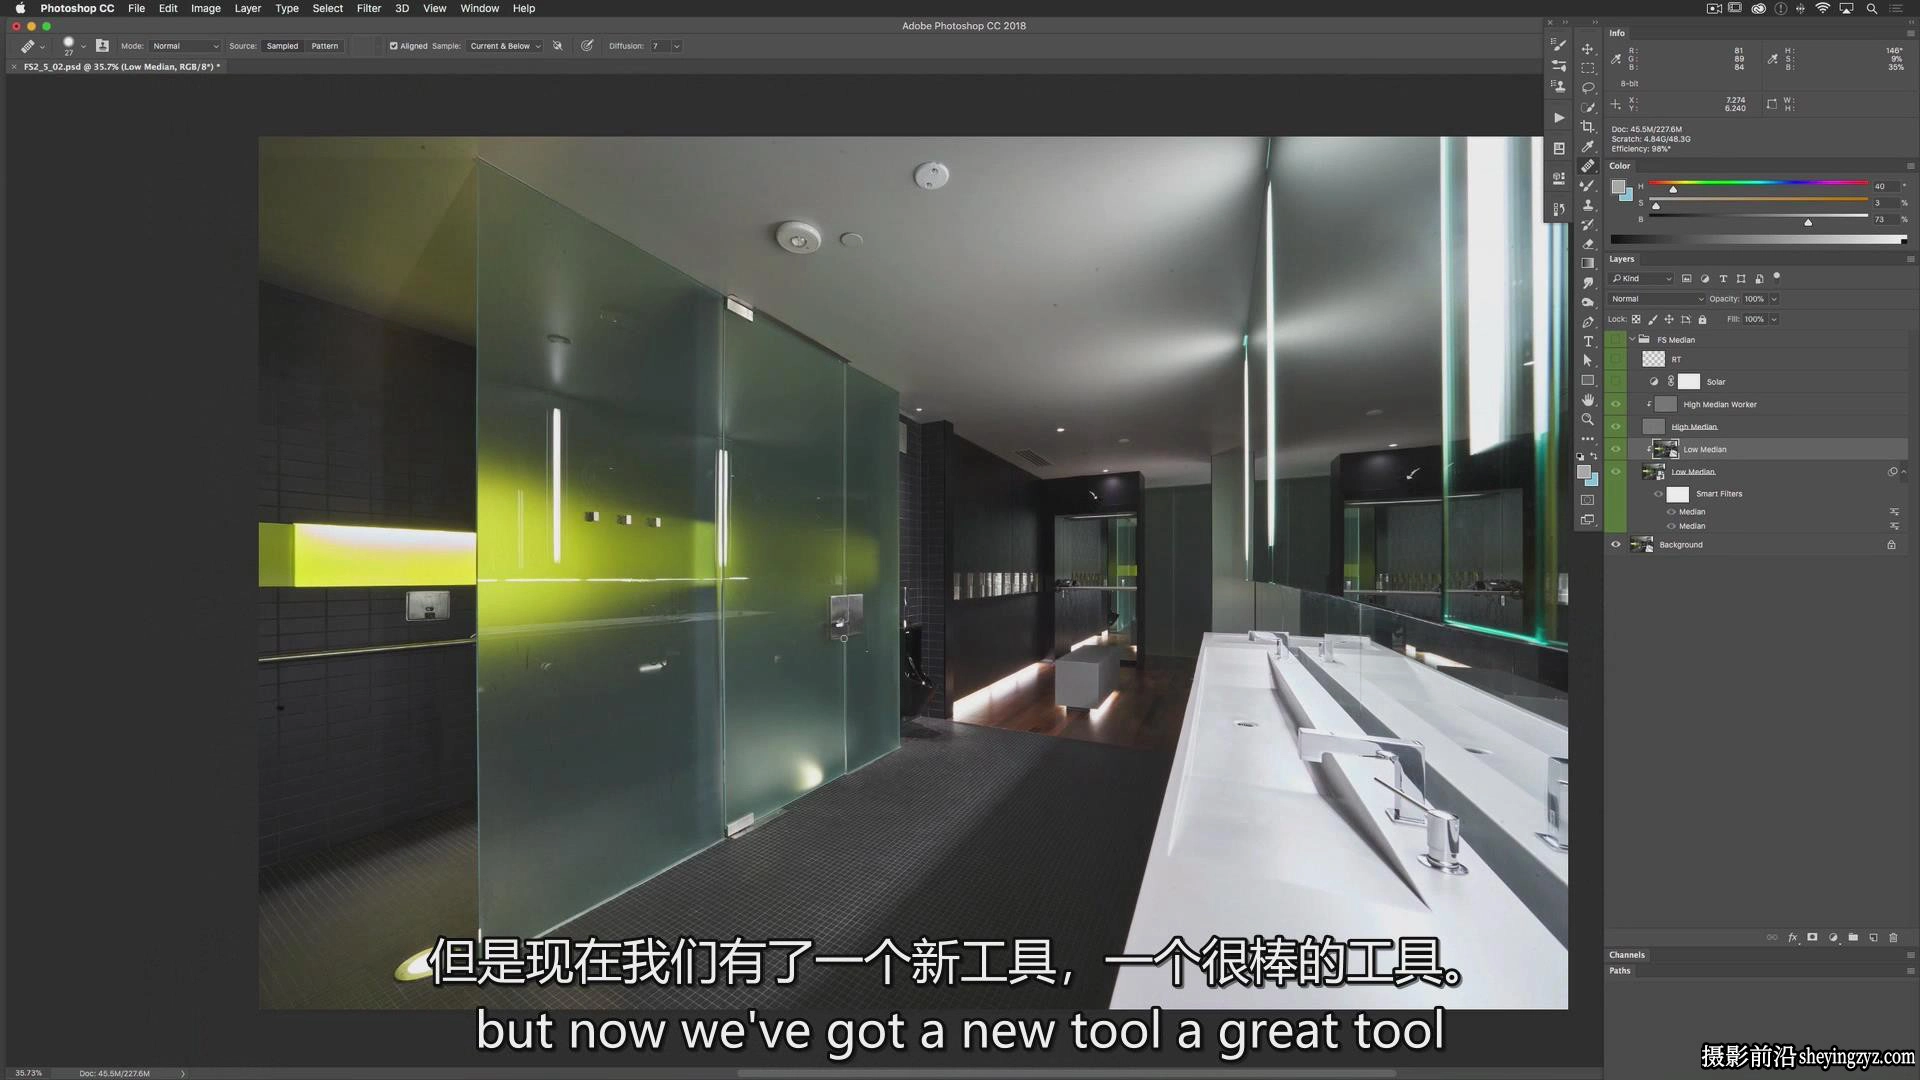Open the Mode Normal dropdown in options bar
Screen dimensions: 1920x1080
(185, 46)
